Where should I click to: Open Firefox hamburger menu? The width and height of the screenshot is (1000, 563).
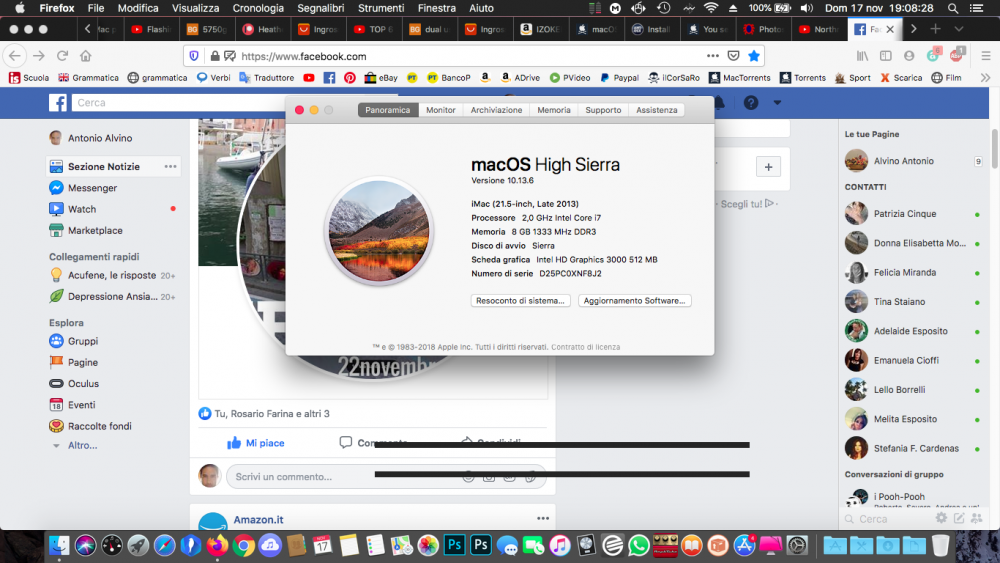(x=985, y=56)
